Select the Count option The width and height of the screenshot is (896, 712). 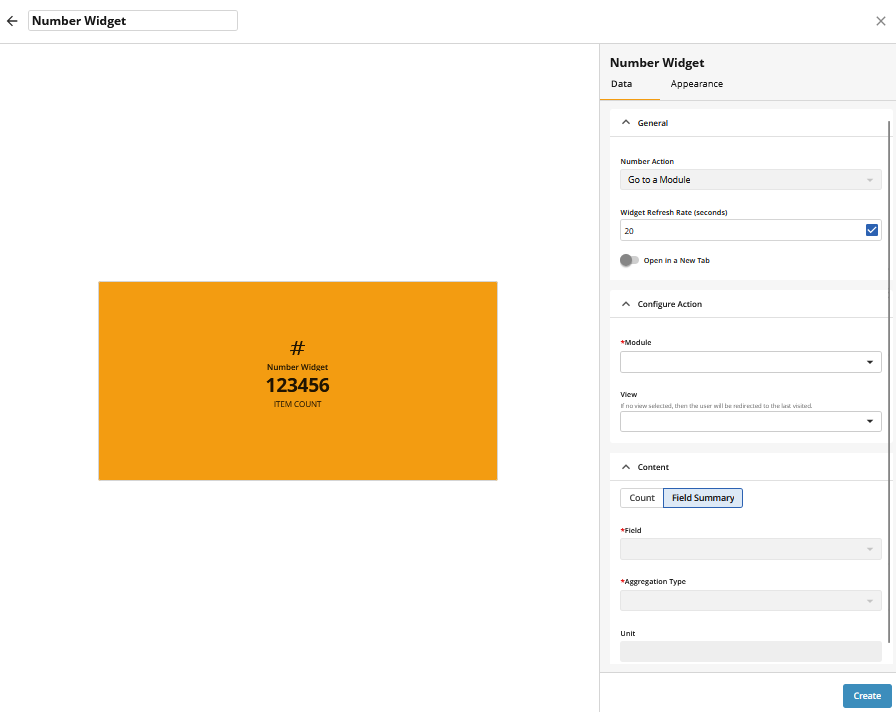(x=642, y=498)
